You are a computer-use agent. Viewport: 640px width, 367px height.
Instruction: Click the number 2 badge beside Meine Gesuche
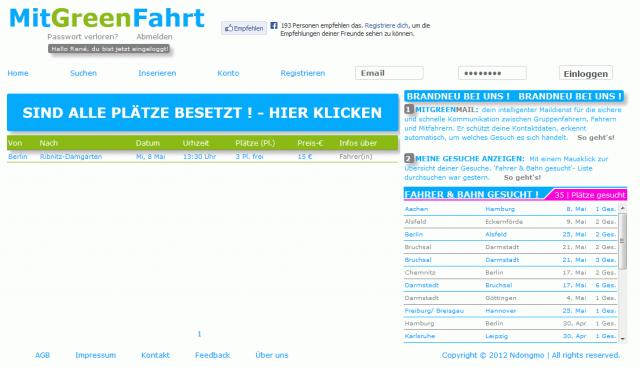[x=409, y=158]
